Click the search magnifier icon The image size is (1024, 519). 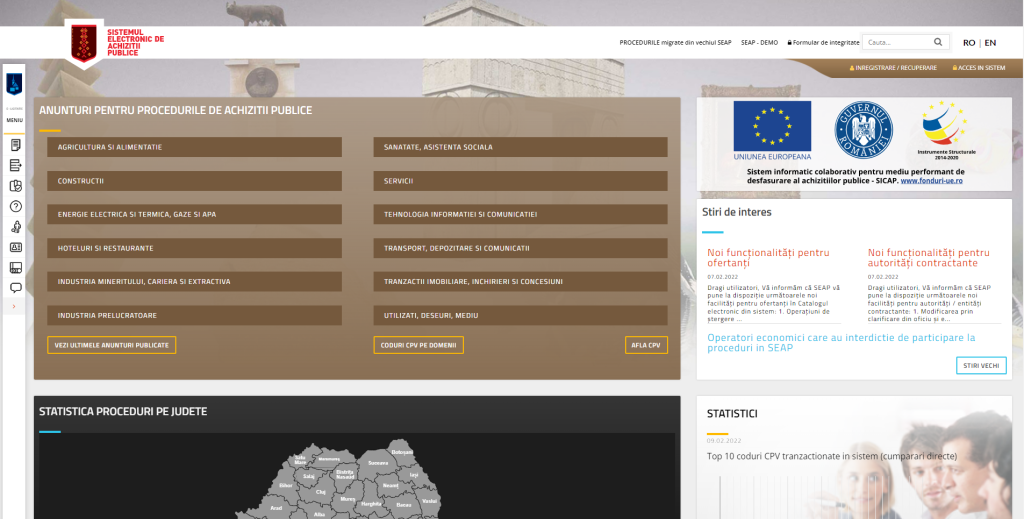938,43
